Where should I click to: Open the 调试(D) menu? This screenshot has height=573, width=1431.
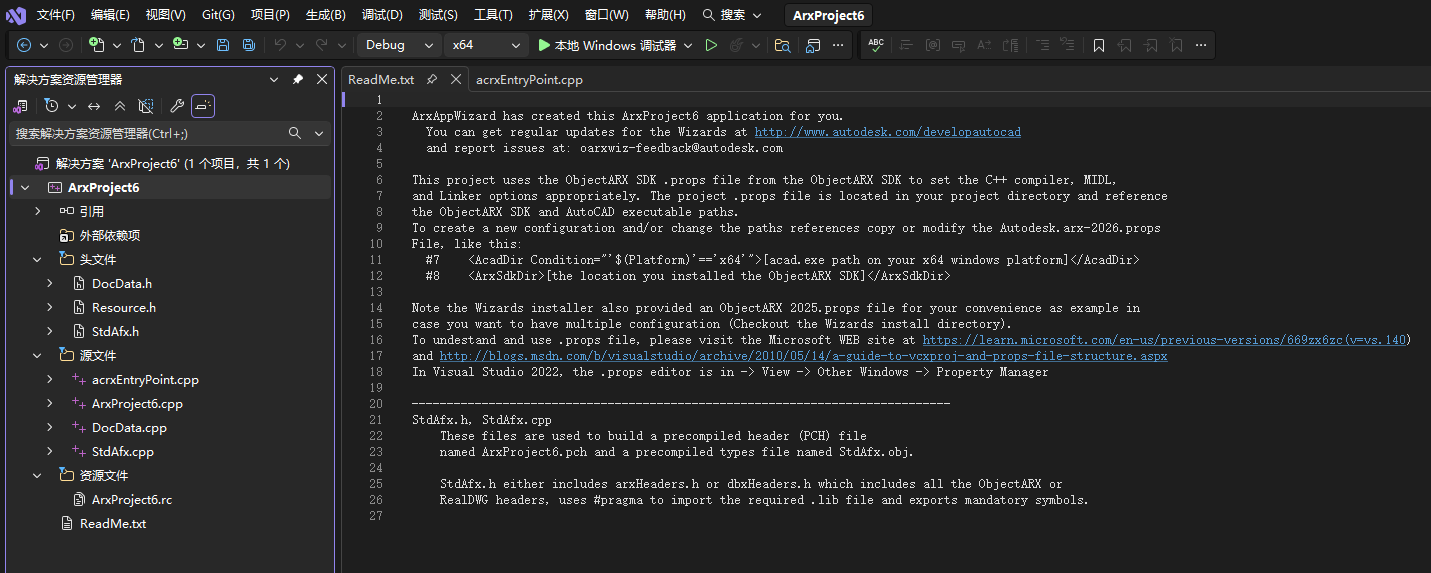coord(382,15)
